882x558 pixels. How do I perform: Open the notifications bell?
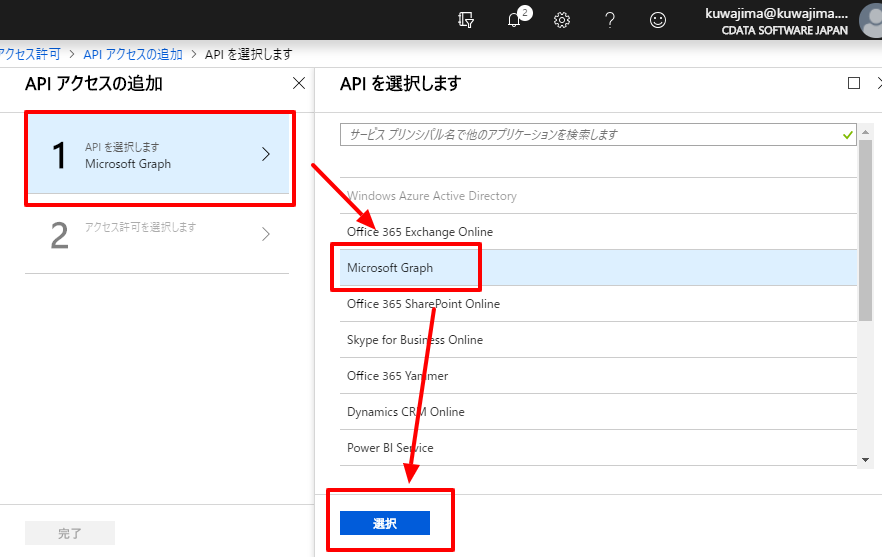click(514, 20)
